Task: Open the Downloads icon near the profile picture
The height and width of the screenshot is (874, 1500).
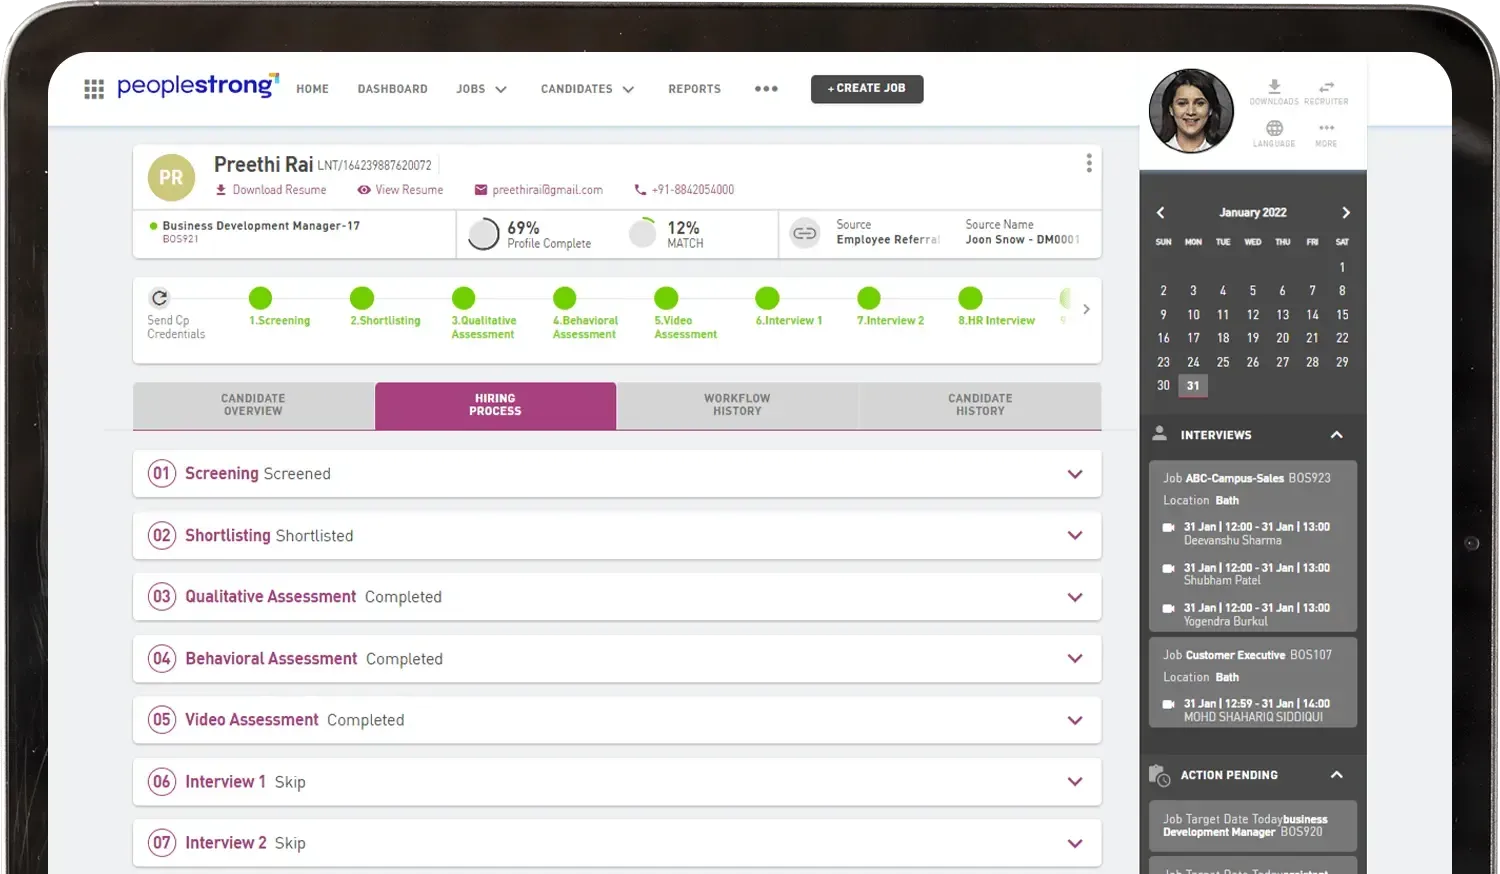Action: (1273, 87)
